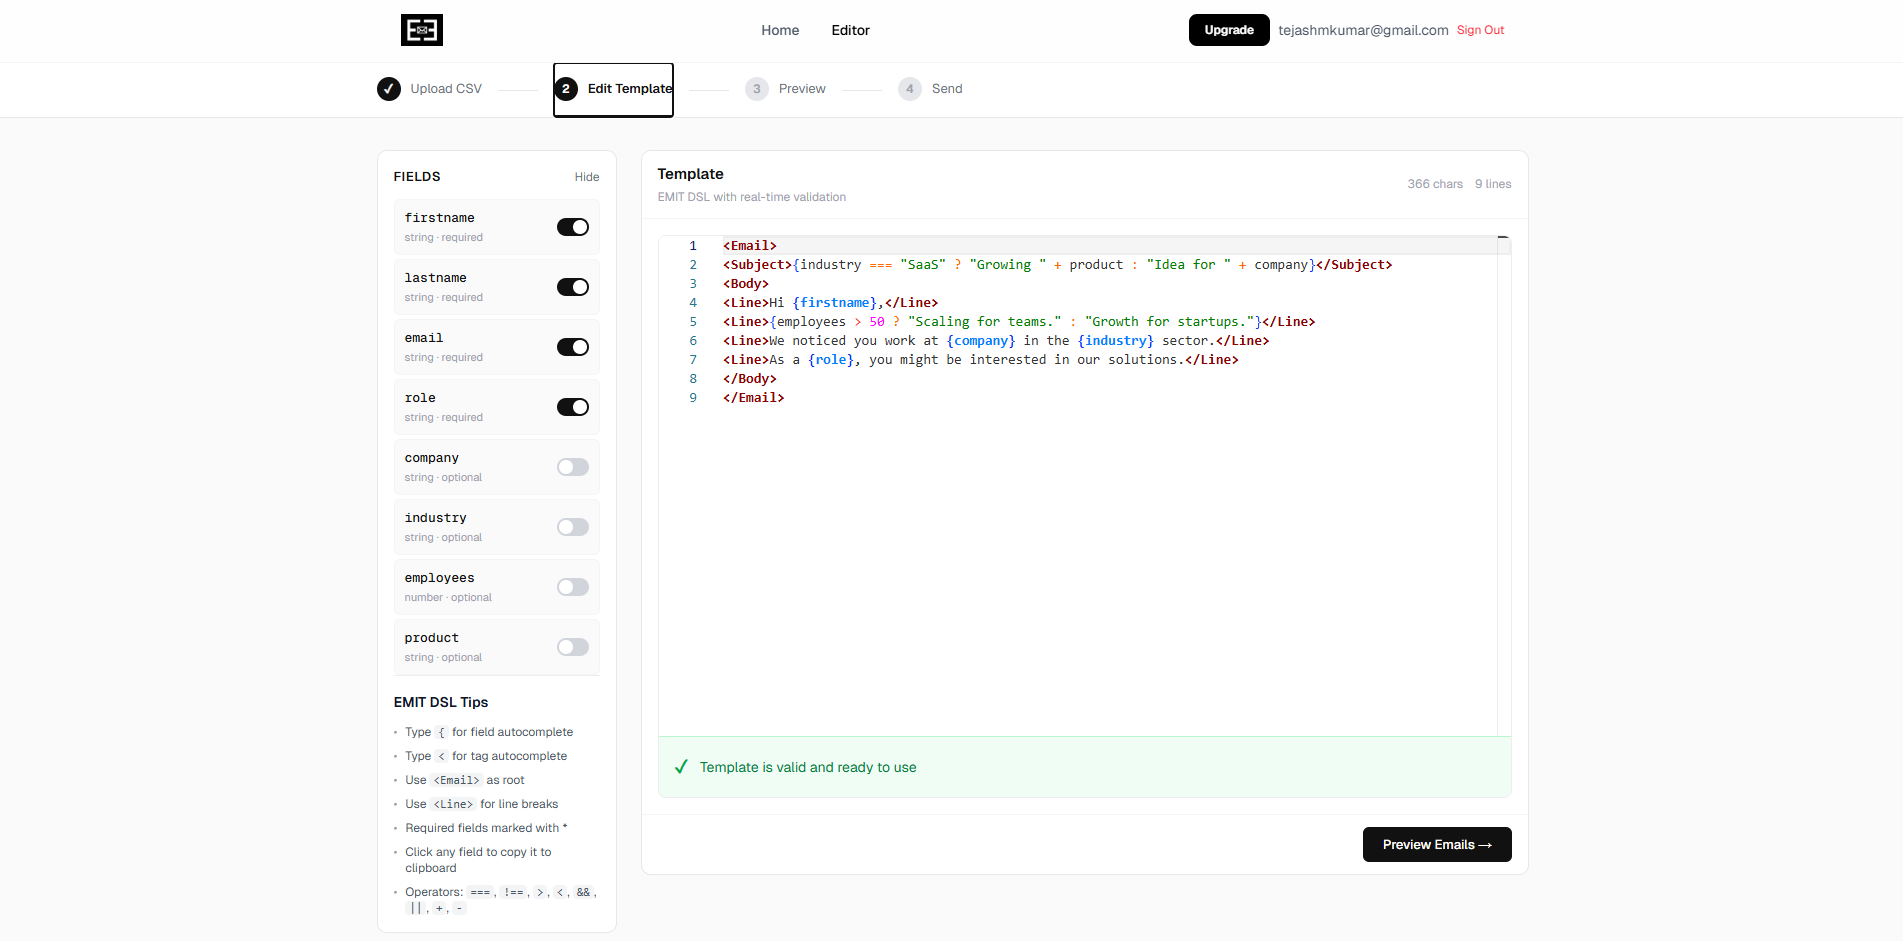Click the <Email> tag badge in DSL tips

coord(456,780)
